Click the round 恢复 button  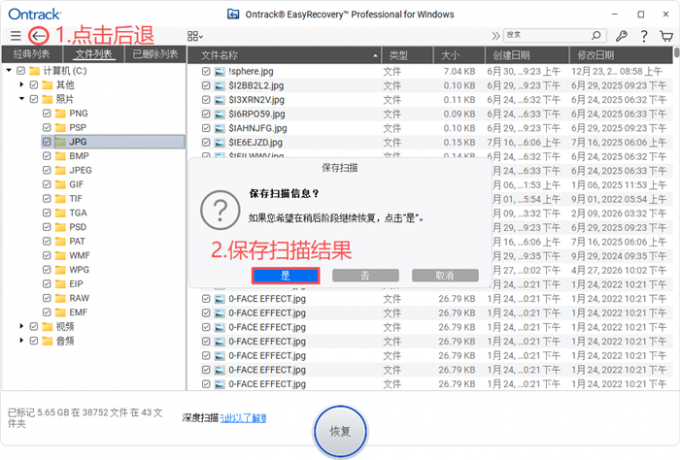pos(340,431)
